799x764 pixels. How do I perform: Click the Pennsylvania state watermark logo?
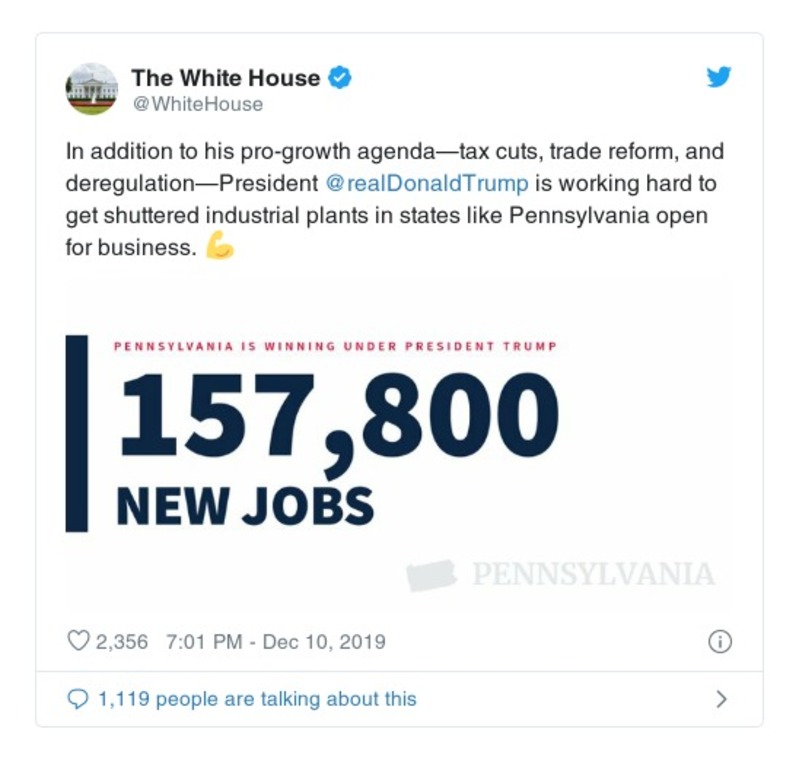[432, 574]
